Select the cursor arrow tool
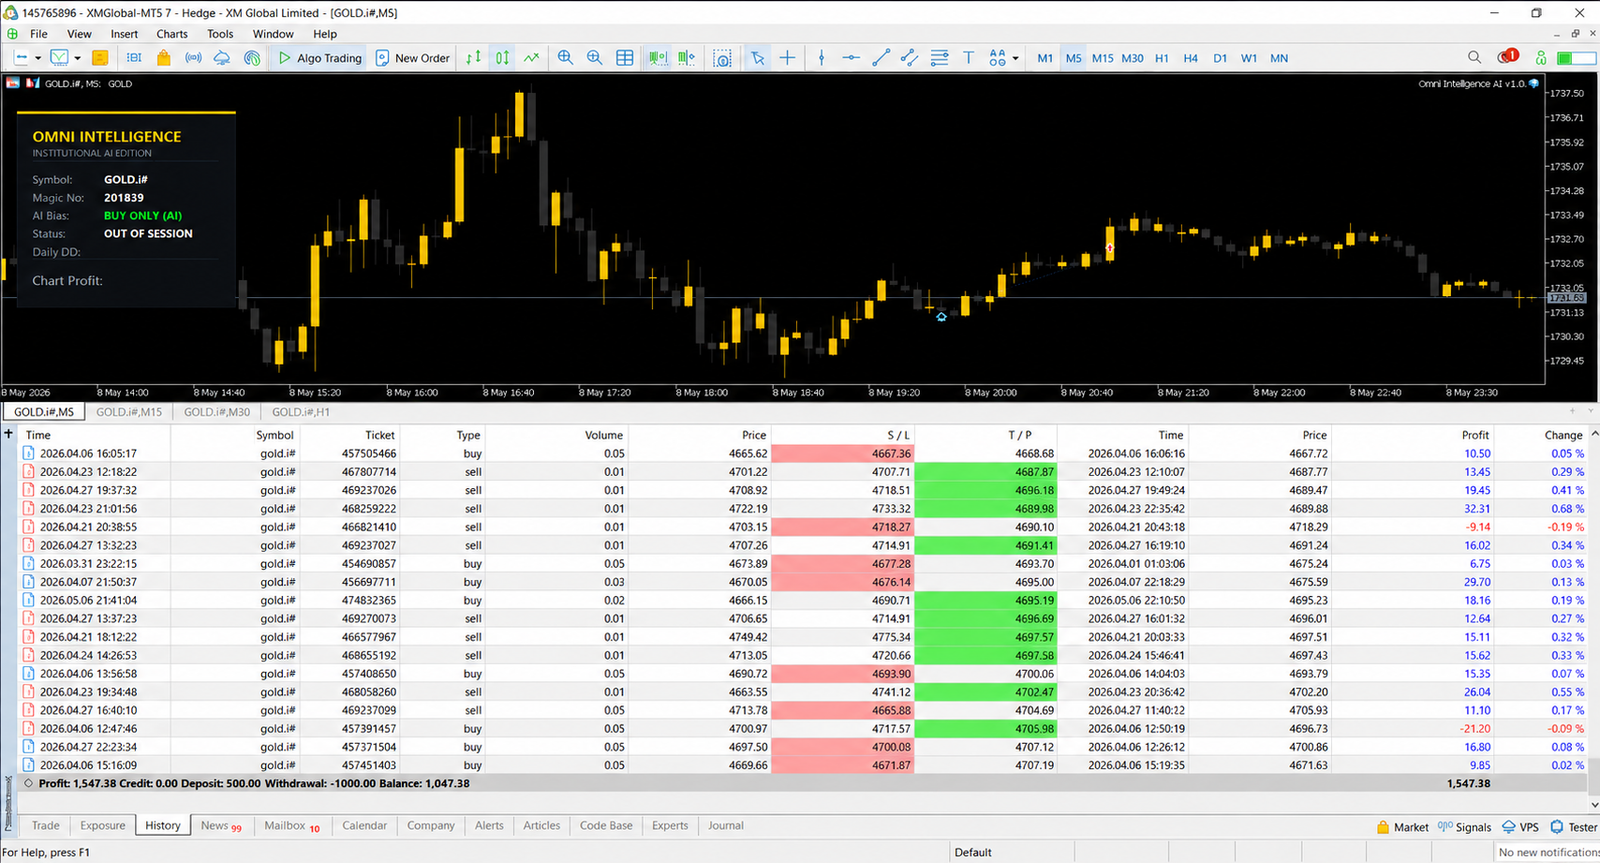Image resolution: width=1600 pixels, height=863 pixels. [x=758, y=58]
